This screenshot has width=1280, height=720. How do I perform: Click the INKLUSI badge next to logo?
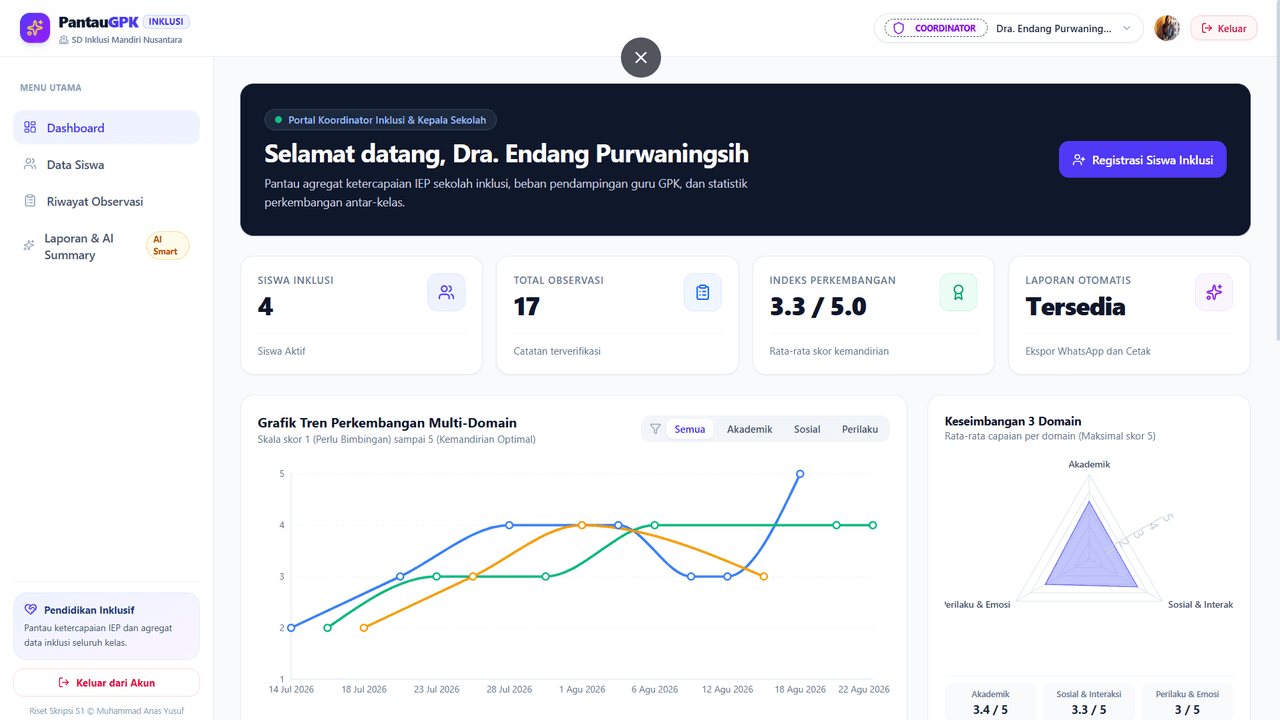[166, 21]
